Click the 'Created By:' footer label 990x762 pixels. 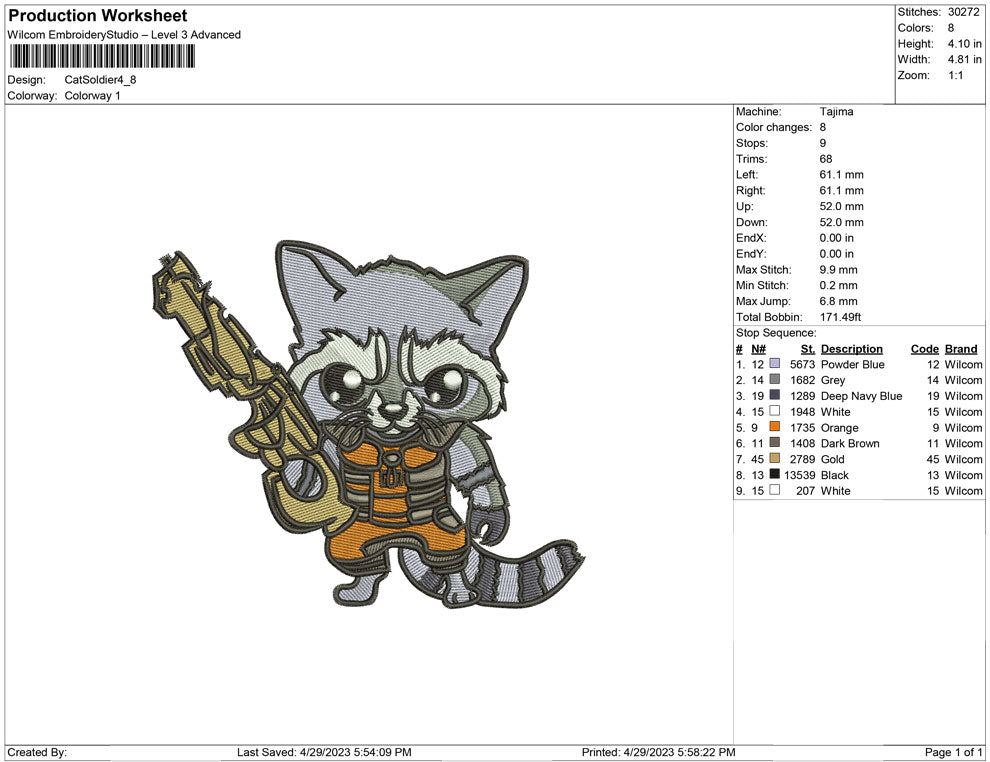[x=37, y=752]
